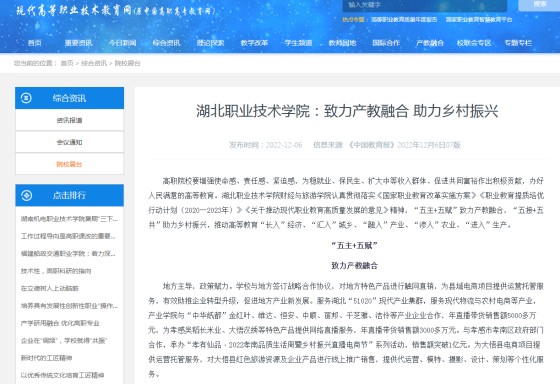This screenshot has height=384, width=560.
Task: Click the 搜索 search button
Action: [539, 4]
